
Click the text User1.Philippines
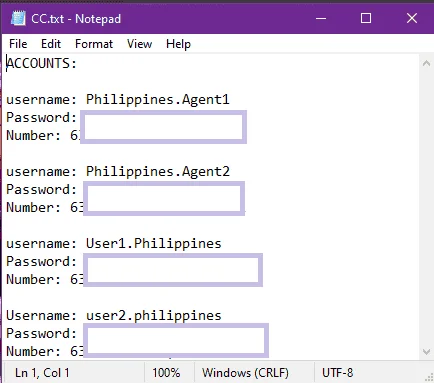[154, 243]
